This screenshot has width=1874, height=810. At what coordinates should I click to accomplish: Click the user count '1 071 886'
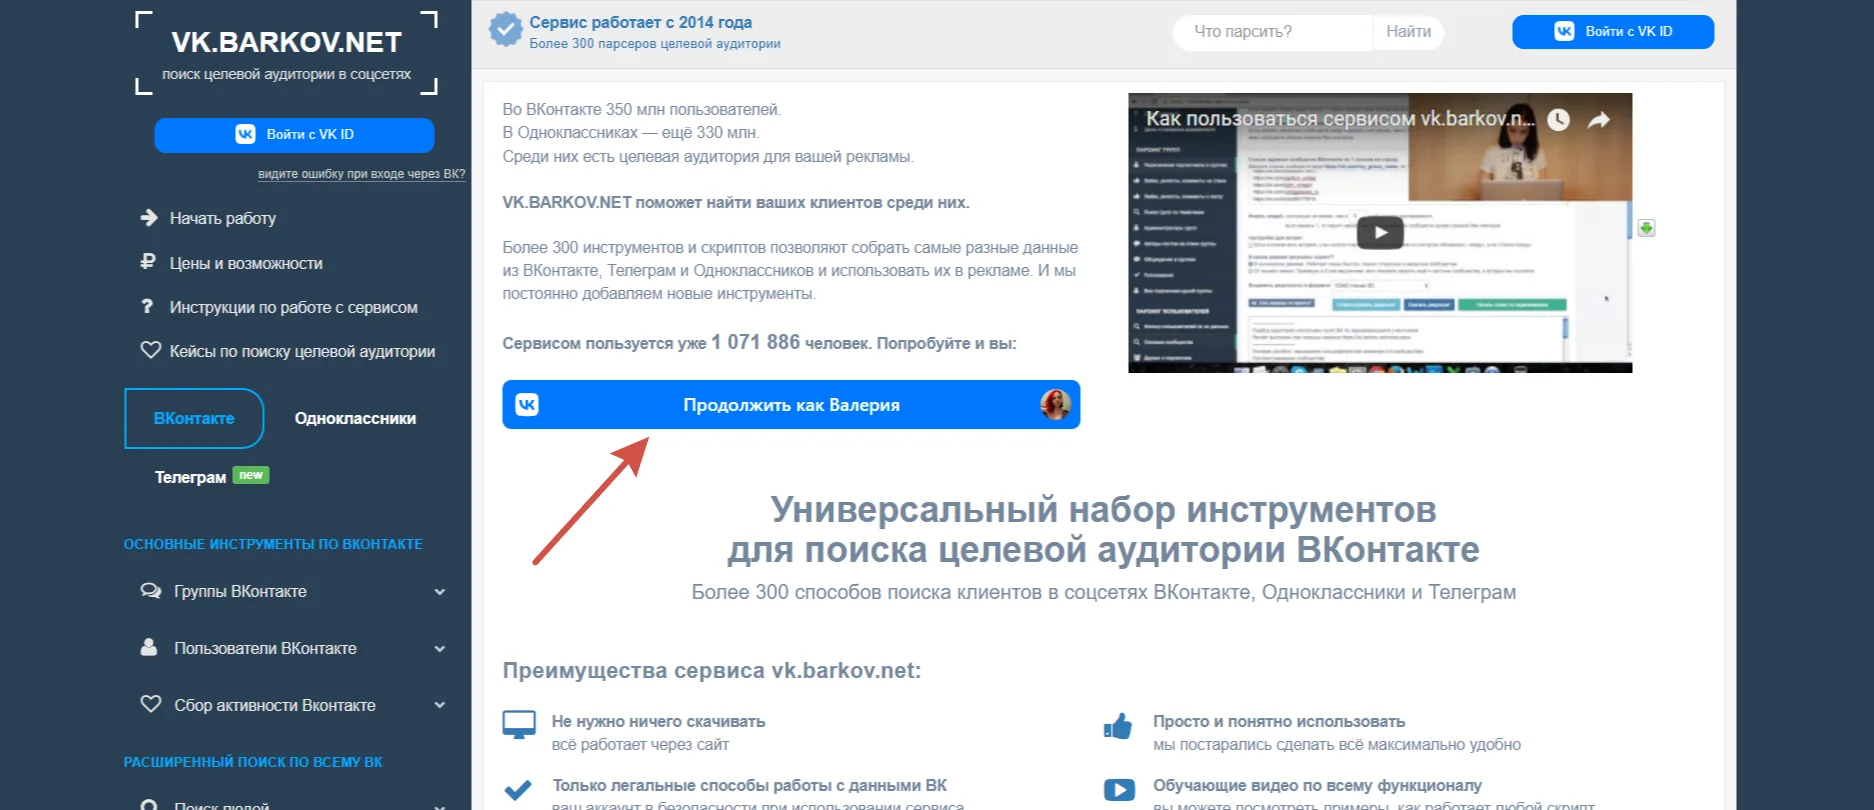point(755,342)
